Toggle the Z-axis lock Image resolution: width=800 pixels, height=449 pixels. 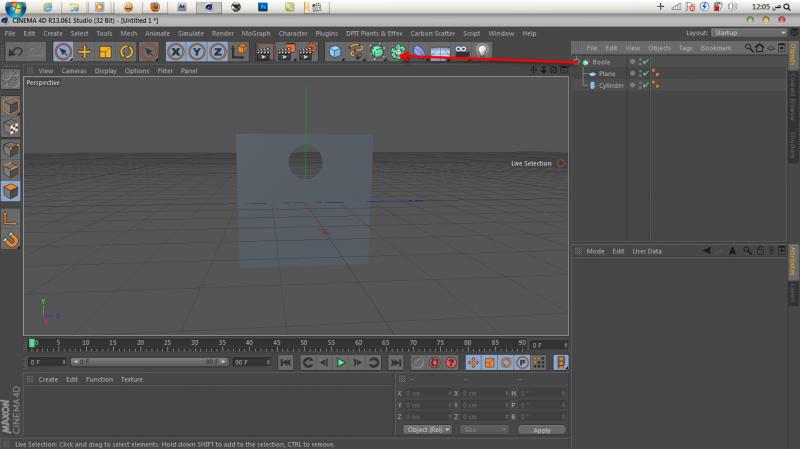(217, 51)
